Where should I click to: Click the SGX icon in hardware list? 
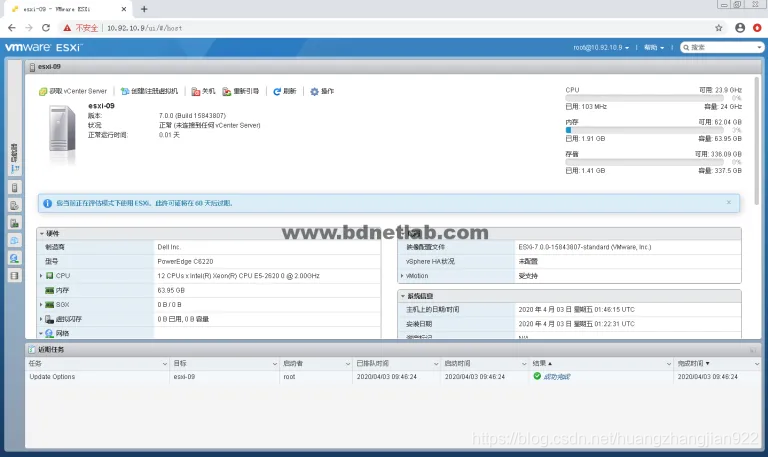click(x=49, y=305)
